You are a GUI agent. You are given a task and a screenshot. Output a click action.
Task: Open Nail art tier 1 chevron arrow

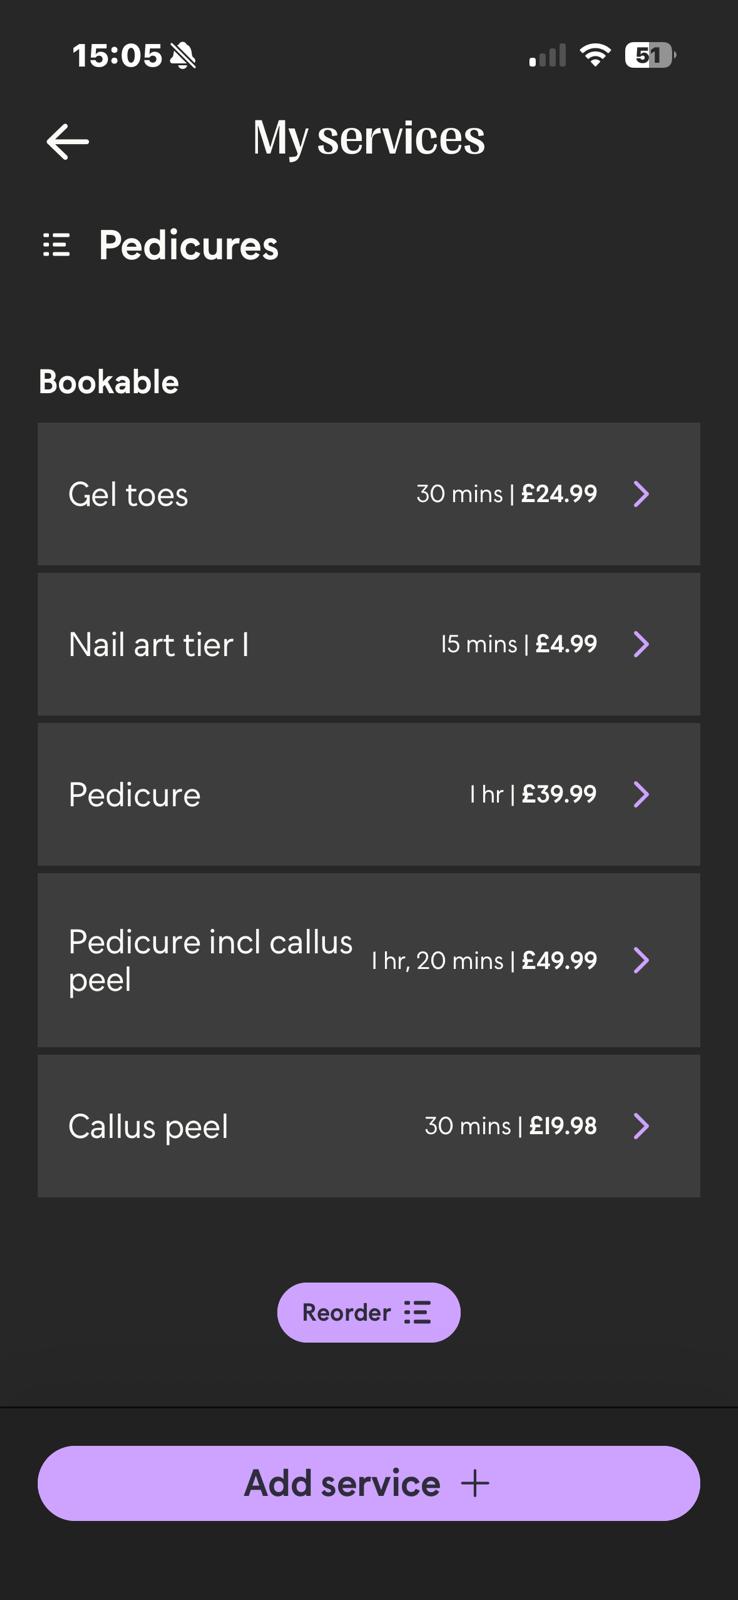[x=642, y=644]
